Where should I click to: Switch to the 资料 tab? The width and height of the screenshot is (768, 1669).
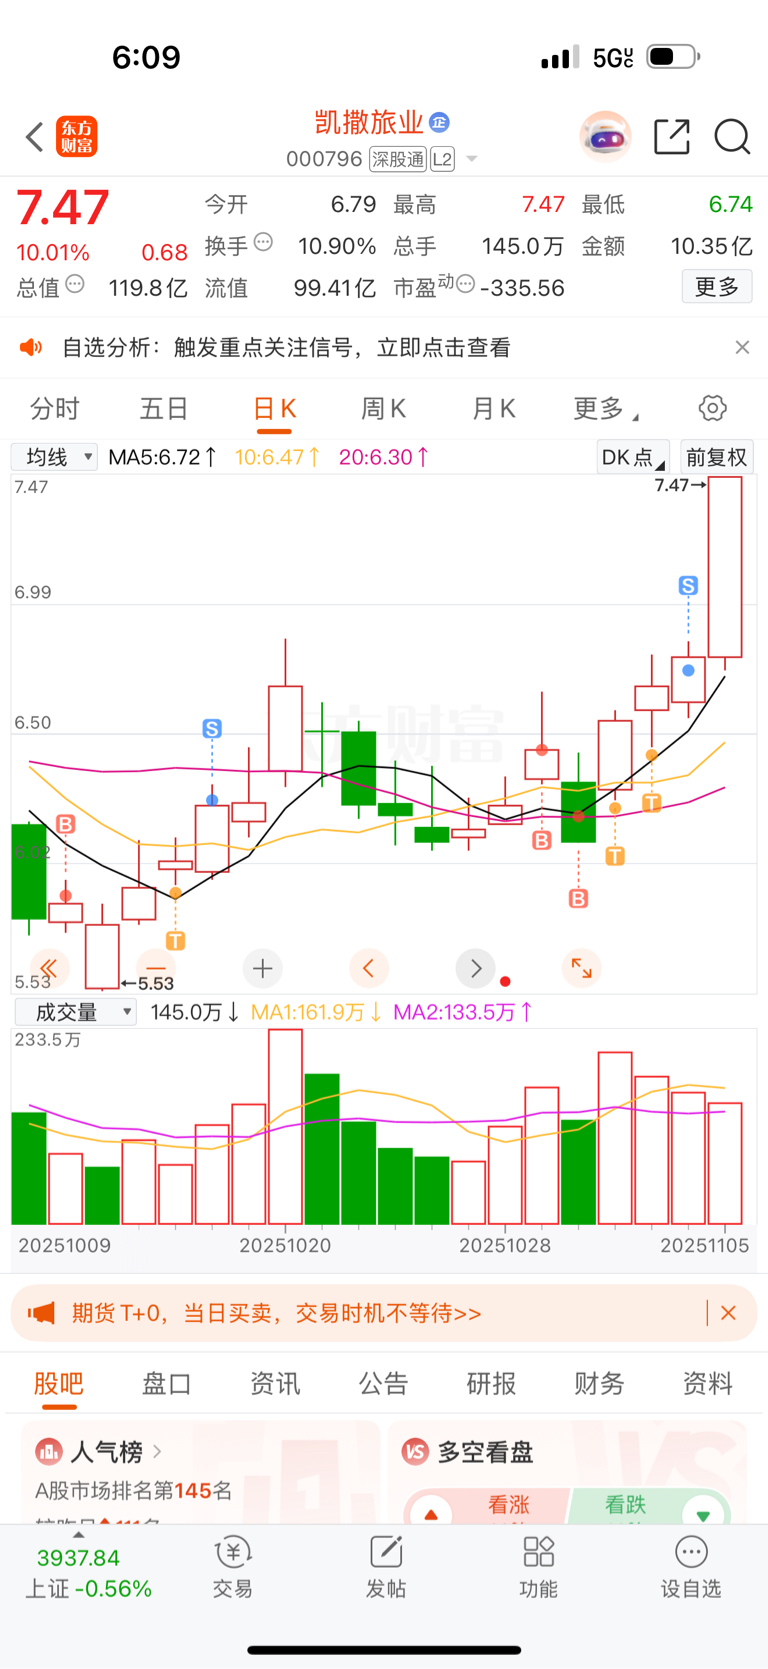pyautogui.click(x=707, y=1384)
